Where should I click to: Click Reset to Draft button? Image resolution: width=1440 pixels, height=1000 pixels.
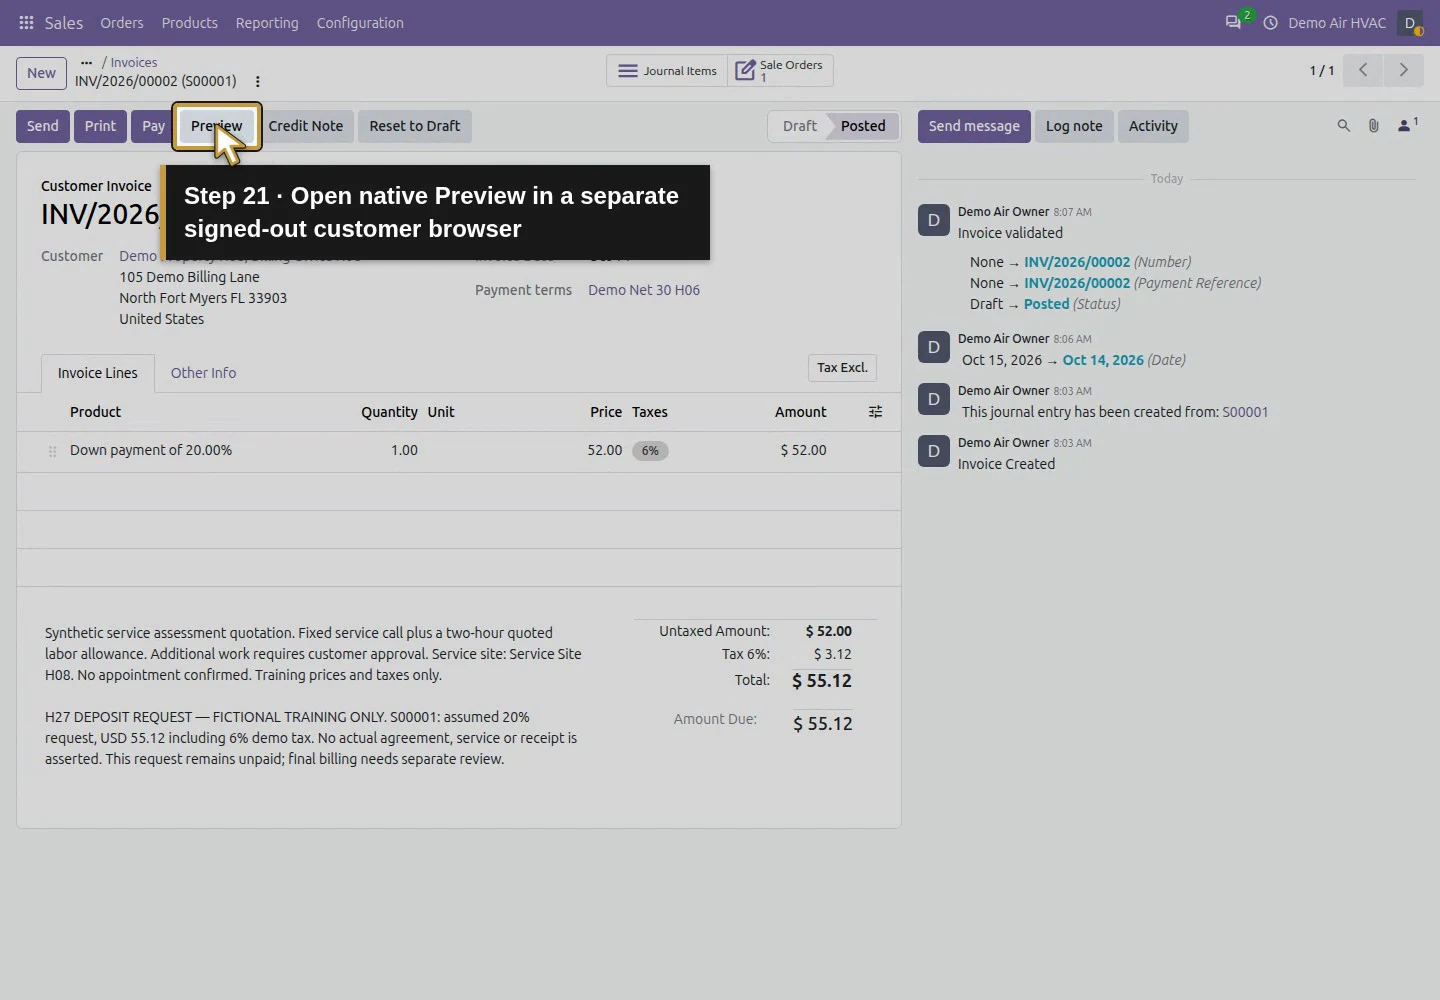(415, 126)
